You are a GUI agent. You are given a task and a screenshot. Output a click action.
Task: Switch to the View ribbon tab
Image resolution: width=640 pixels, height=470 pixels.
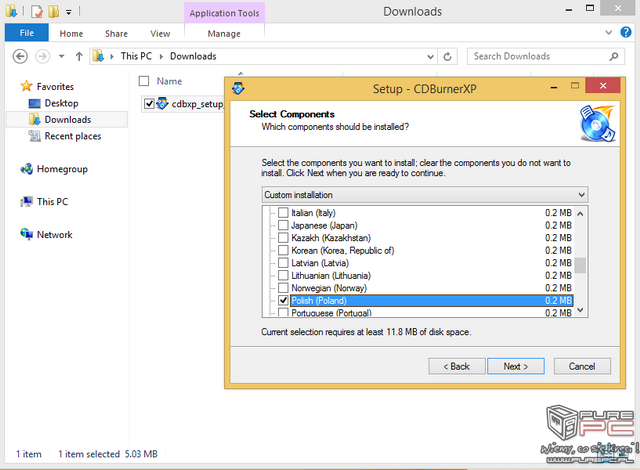[x=160, y=33]
